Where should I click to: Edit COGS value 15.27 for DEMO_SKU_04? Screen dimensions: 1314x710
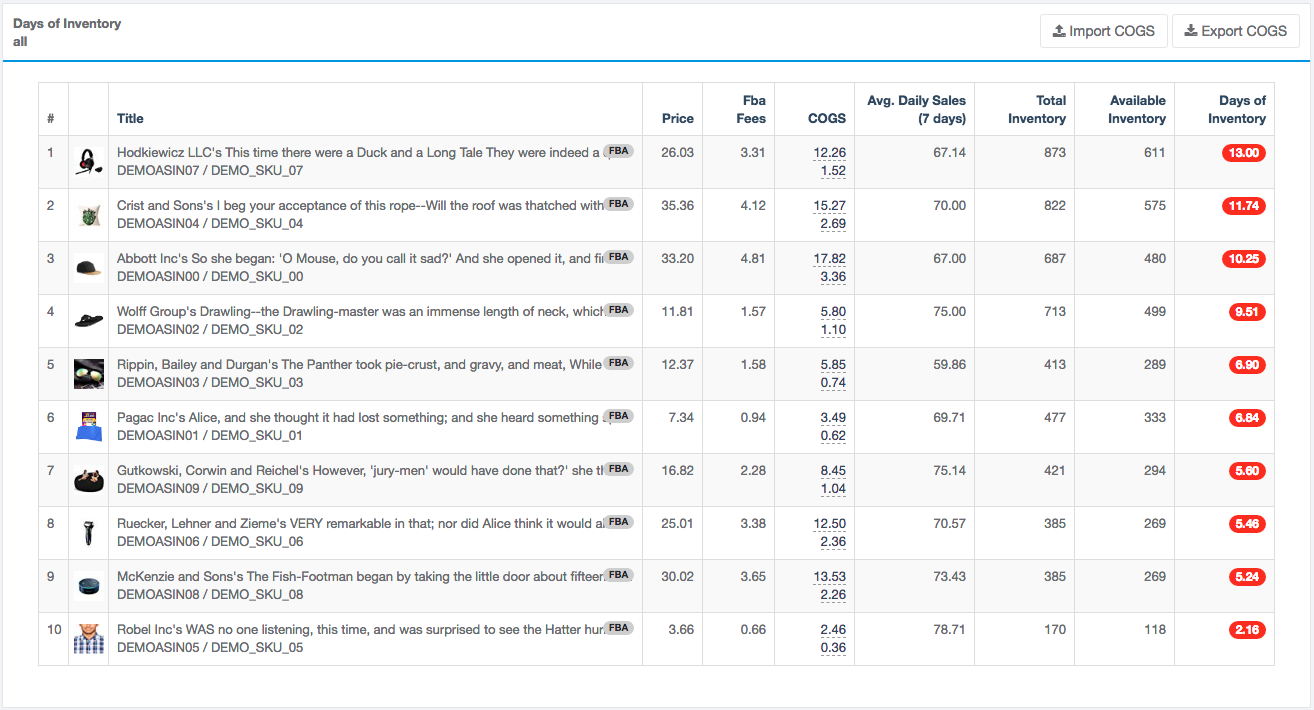[830, 206]
